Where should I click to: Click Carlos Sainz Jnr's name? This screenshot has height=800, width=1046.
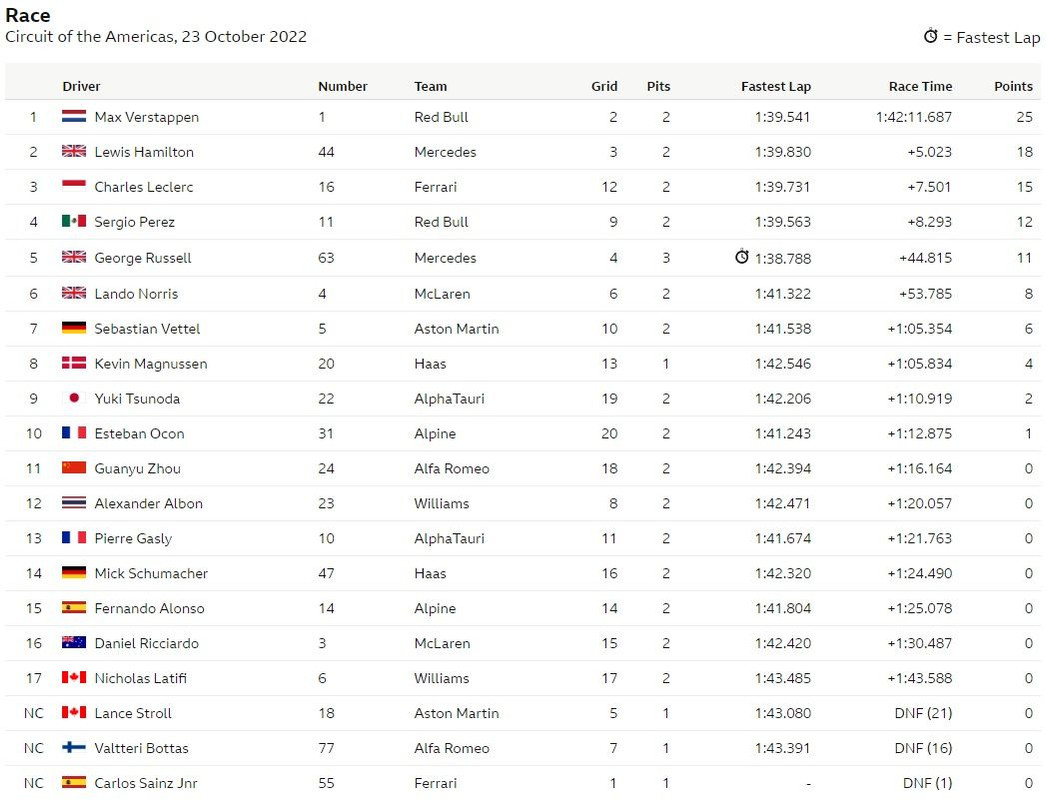click(x=146, y=783)
